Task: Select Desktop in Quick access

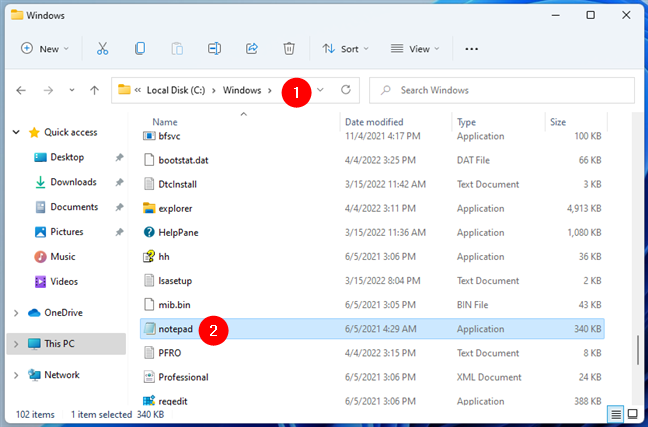Action: coord(67,157)
